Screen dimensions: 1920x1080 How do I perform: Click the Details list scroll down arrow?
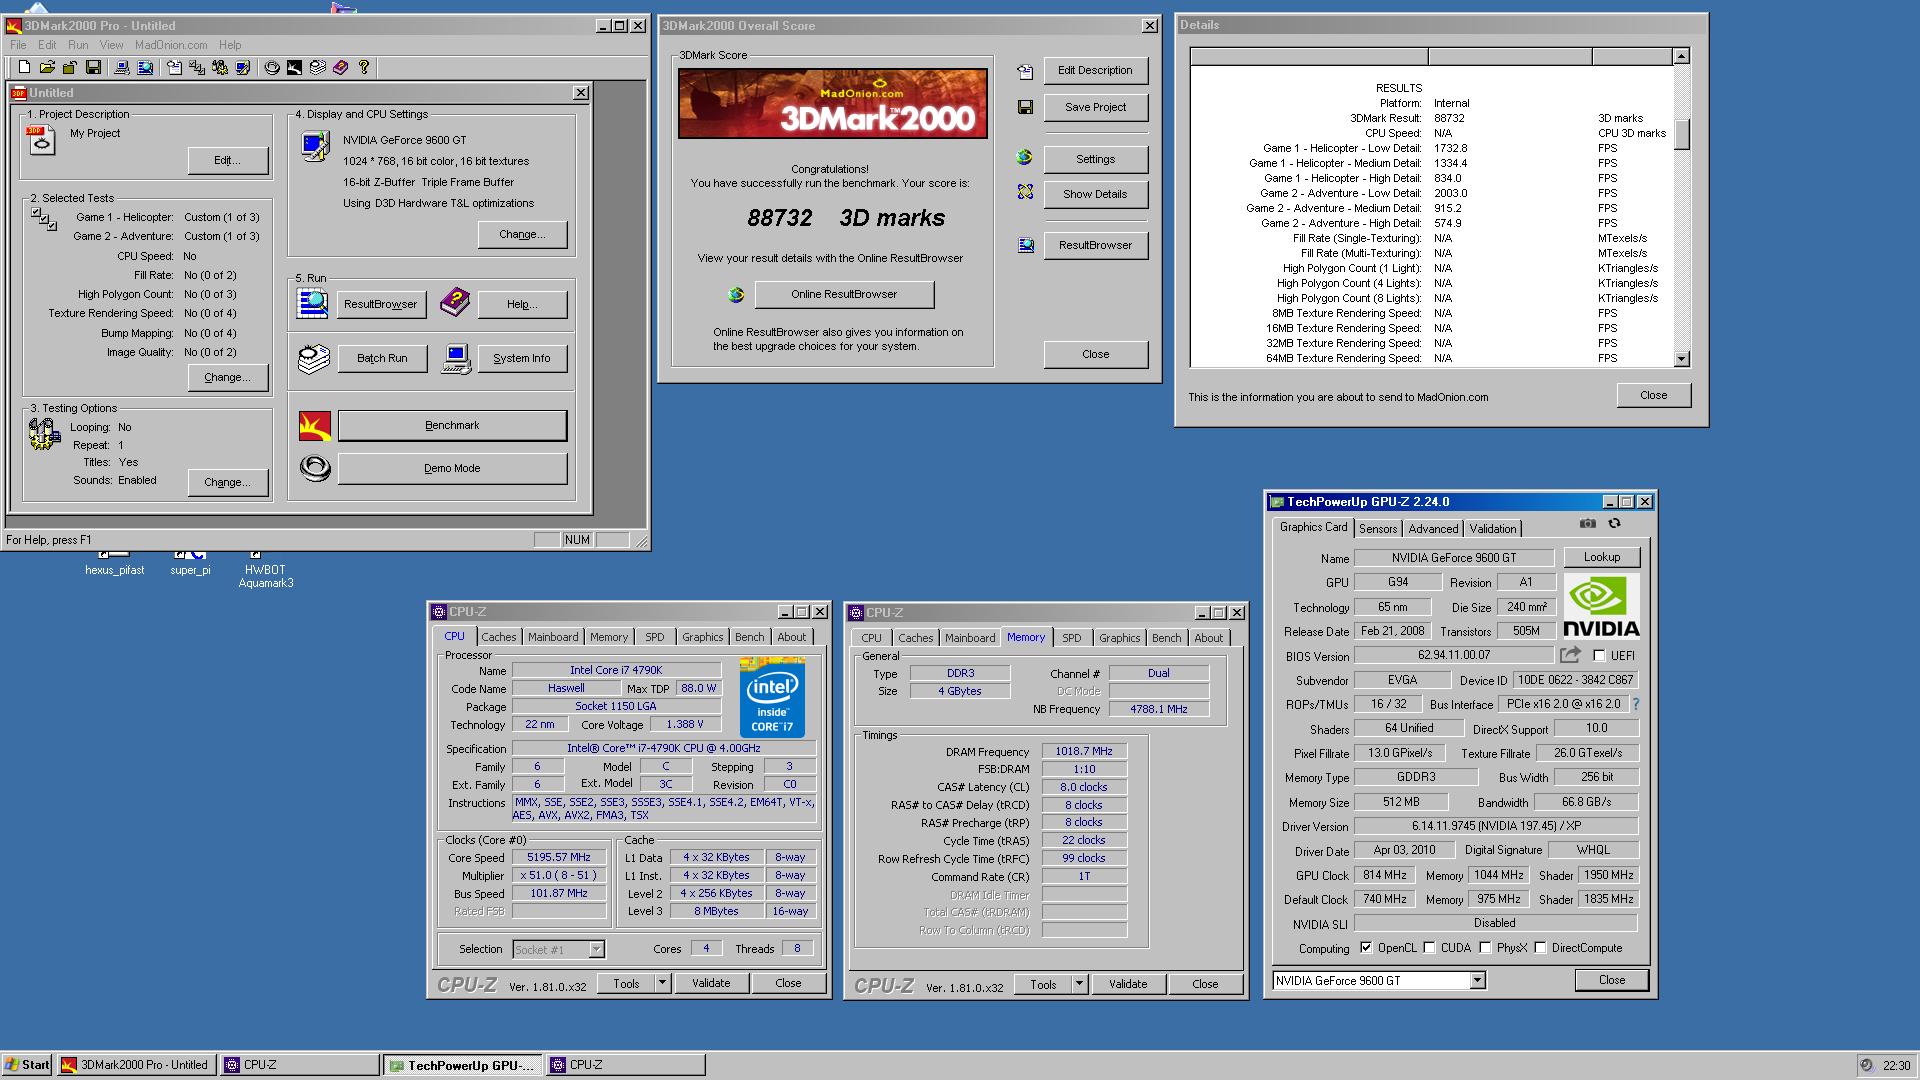tap(1681, 359)
